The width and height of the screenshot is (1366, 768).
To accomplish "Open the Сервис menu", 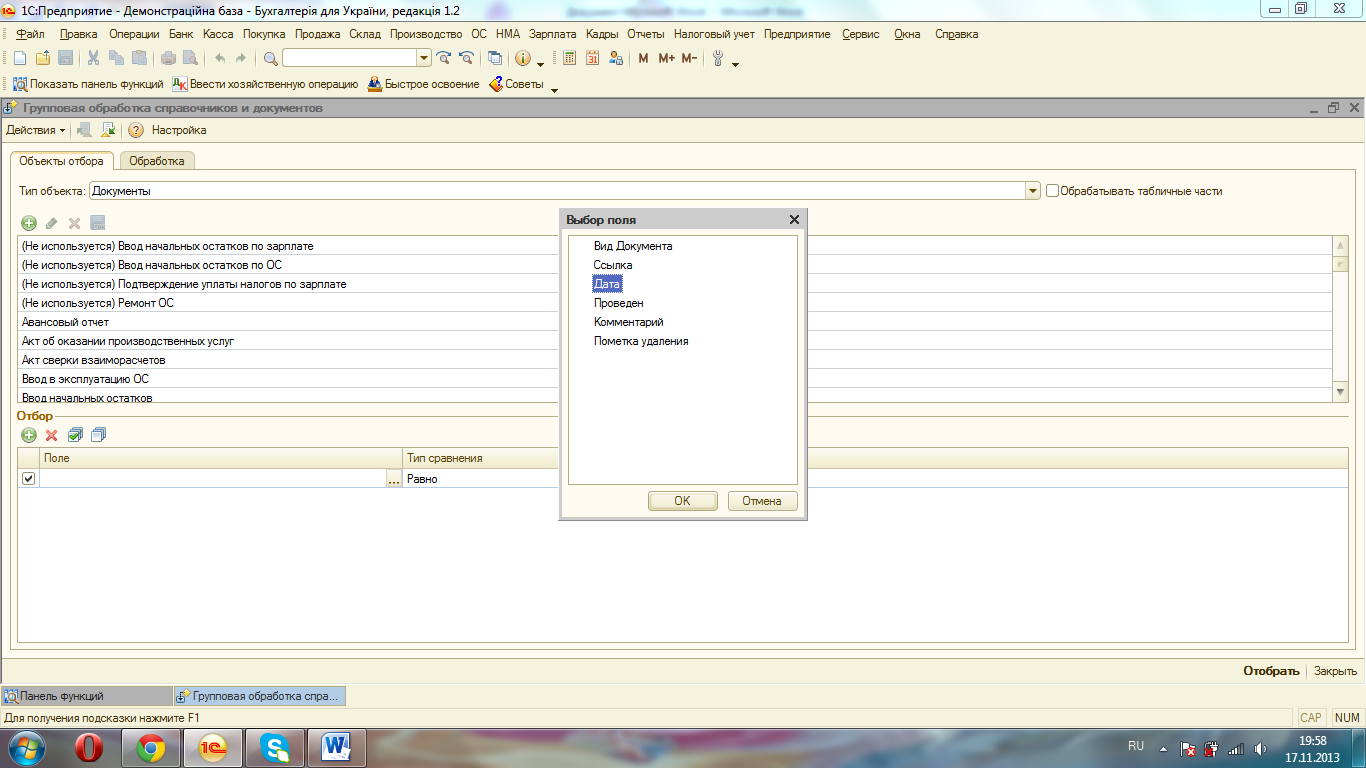I will click(861, 34).
